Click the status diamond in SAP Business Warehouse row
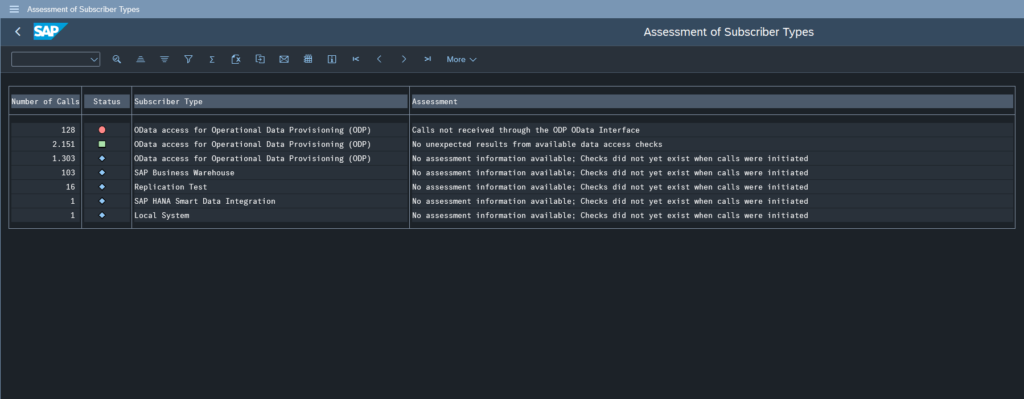The width and height of the screenshot is (1024, 399). click(x=102, y=172)
